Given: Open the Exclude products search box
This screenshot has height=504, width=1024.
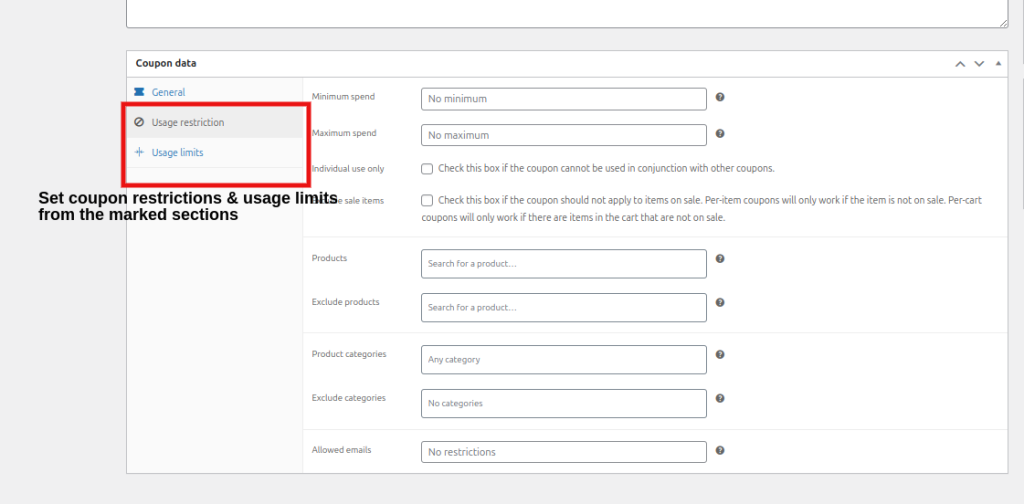Looking at the screenshot, I should (564, 307).
